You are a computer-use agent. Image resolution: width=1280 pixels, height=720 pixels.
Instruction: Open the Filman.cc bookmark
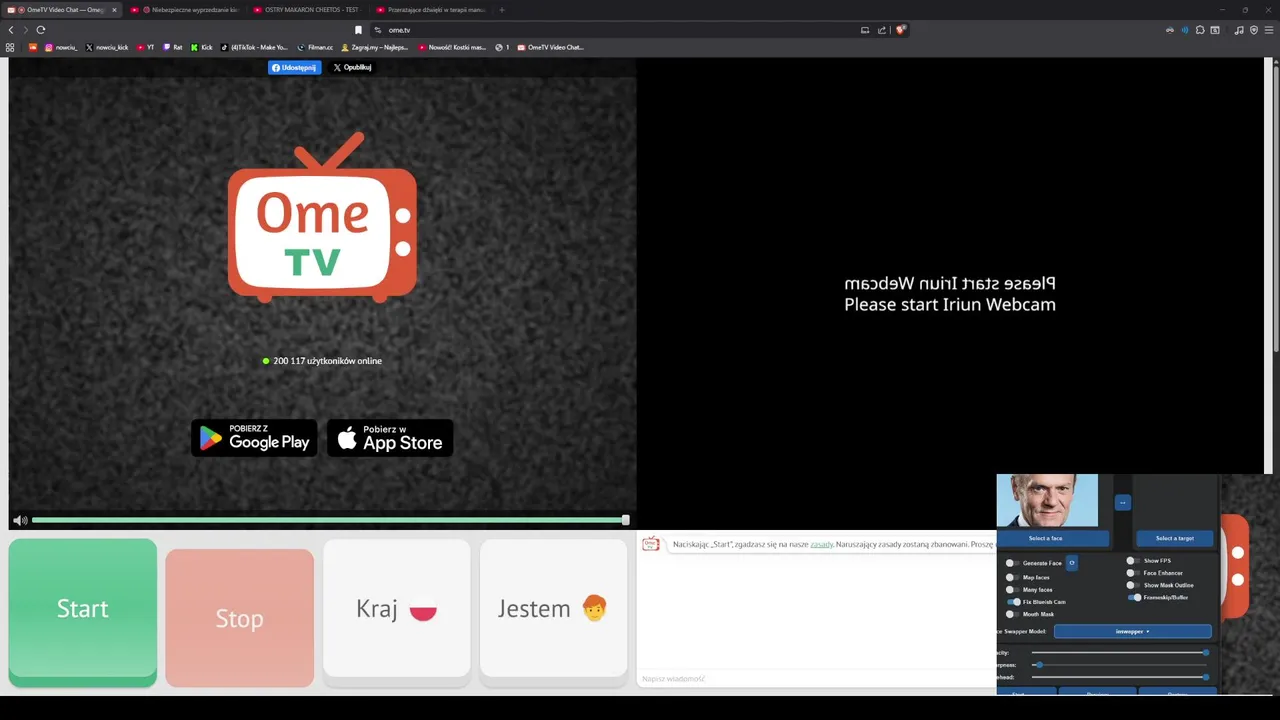(315, 47)
